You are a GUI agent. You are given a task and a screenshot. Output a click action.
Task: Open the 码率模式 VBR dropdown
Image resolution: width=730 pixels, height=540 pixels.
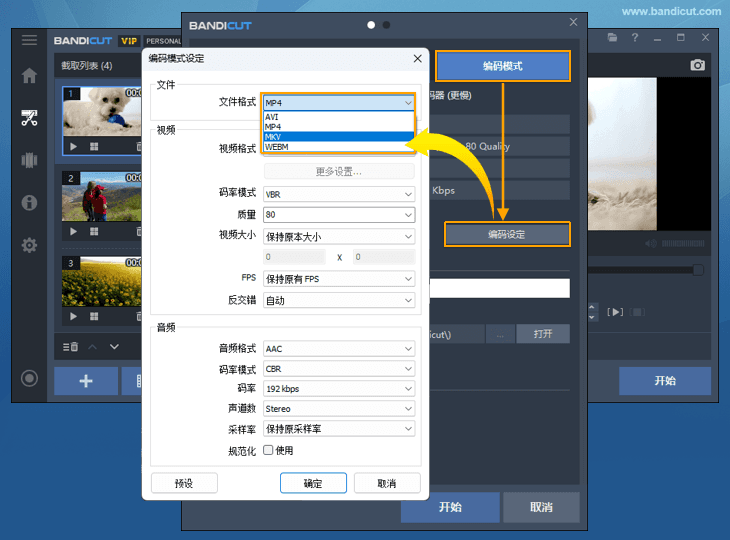pyautogui.click(x=338, y=192)
